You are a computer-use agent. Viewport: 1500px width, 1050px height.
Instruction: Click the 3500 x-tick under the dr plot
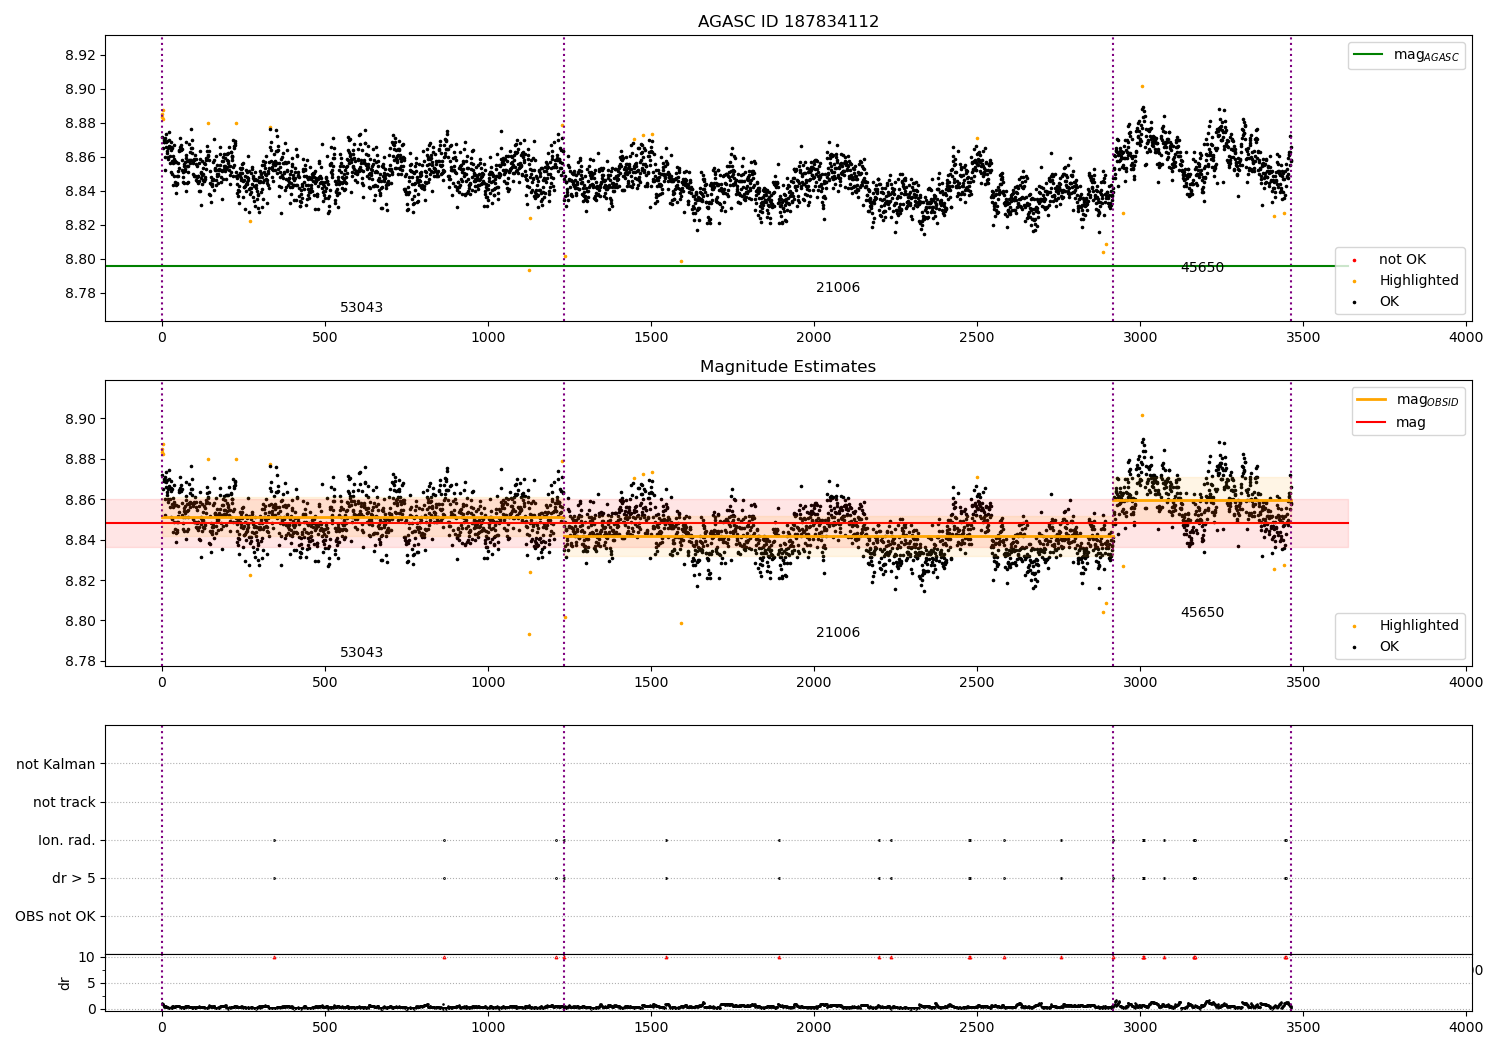[1304, 1027]
